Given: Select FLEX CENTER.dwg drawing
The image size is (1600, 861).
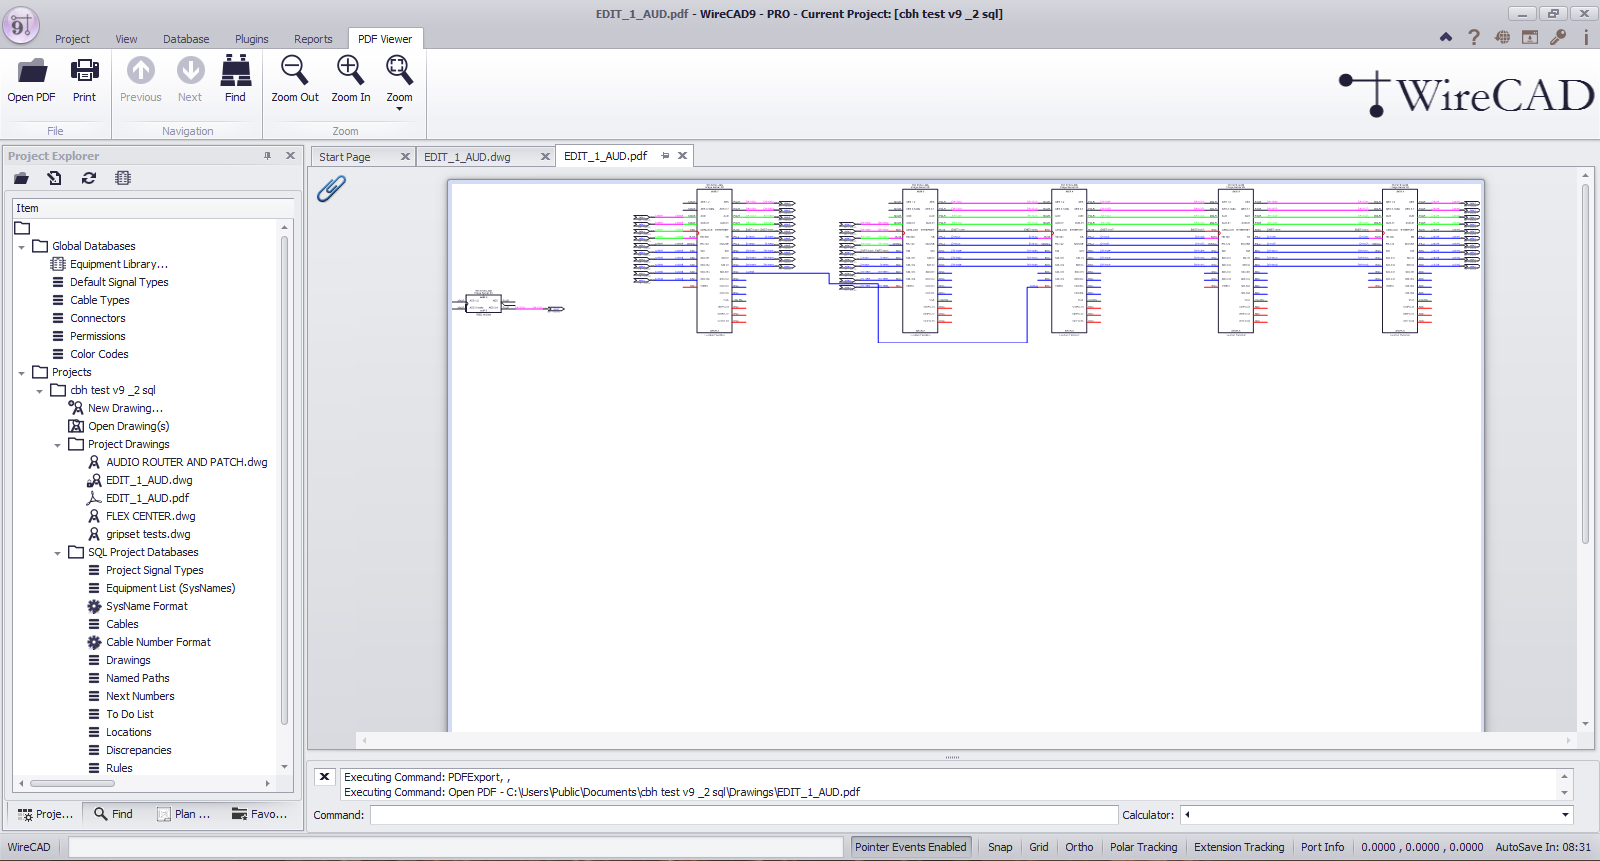Looking at the screenshot, I should (x=151, y=516).
